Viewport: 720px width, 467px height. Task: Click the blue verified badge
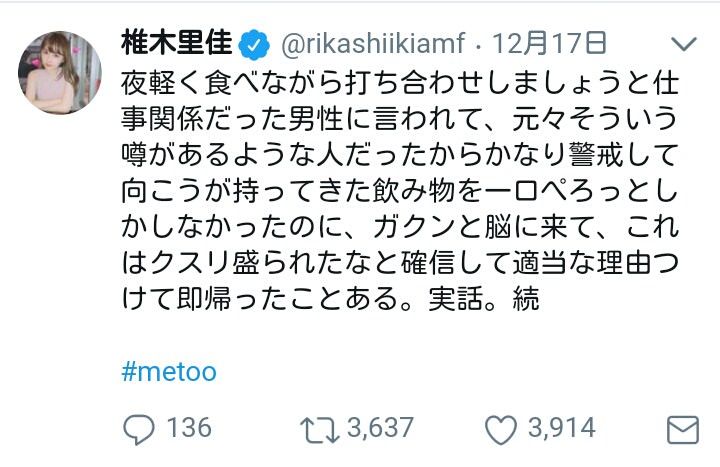point(254,44)
